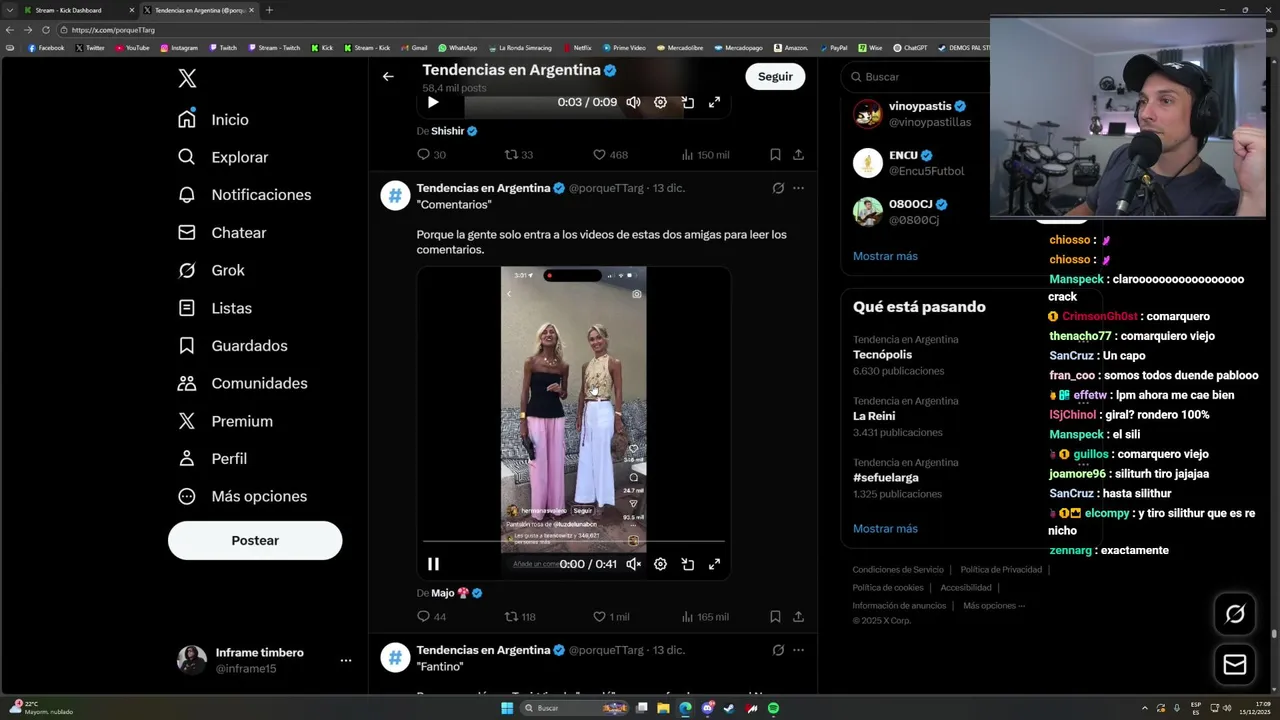Open Listas in the sidebar
Viewport: 1280px width, 720px height.
(x=215, y=308)
